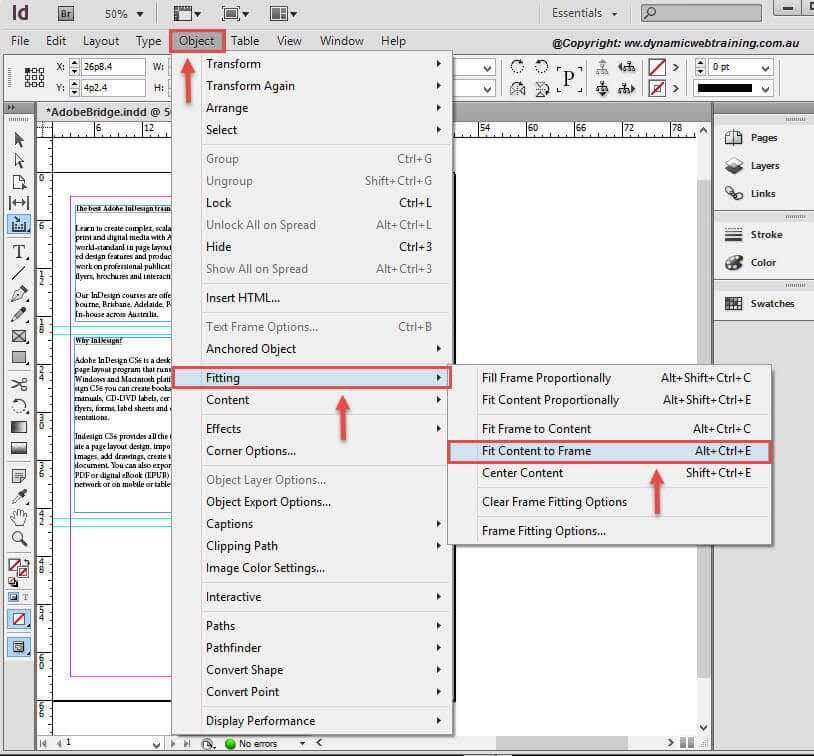814x756 pixels.
Task: Choose Corner Options...
Action: click(x=312, y=451)
